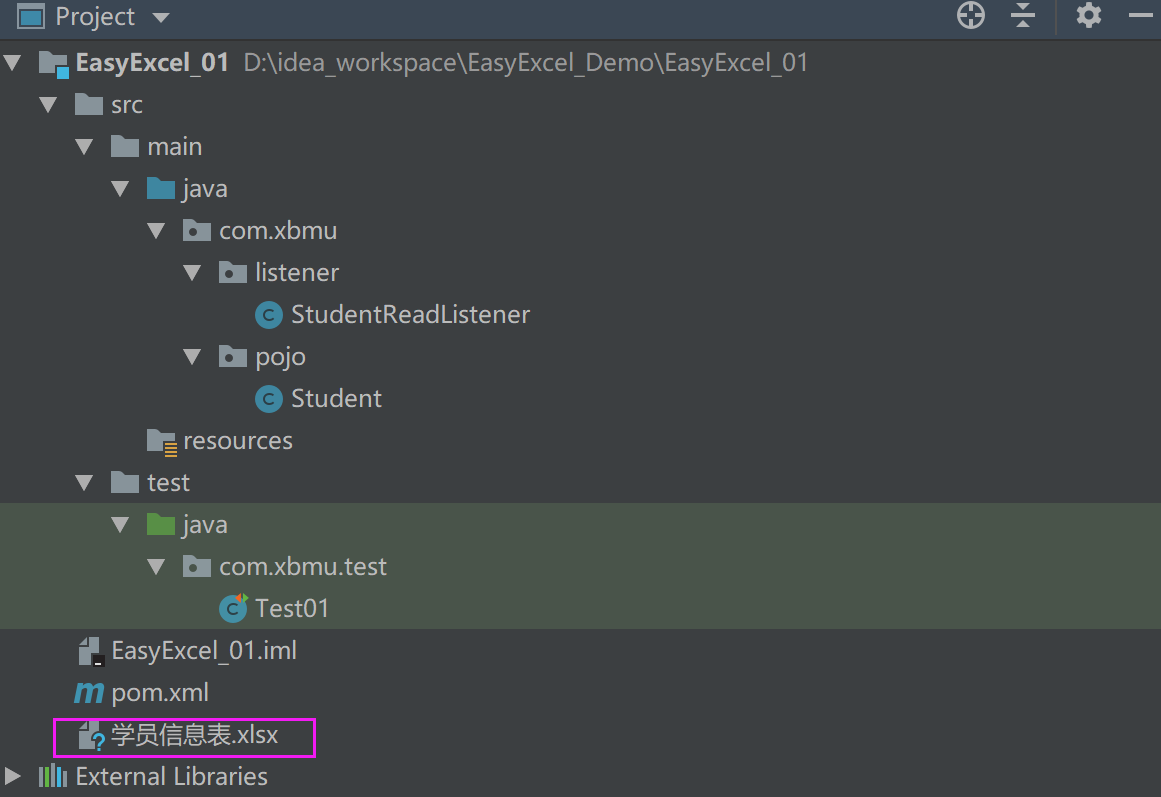Collapse the listener package arrow
The width and height of the screenshot is (1161, 797).
tap(192, 273)
